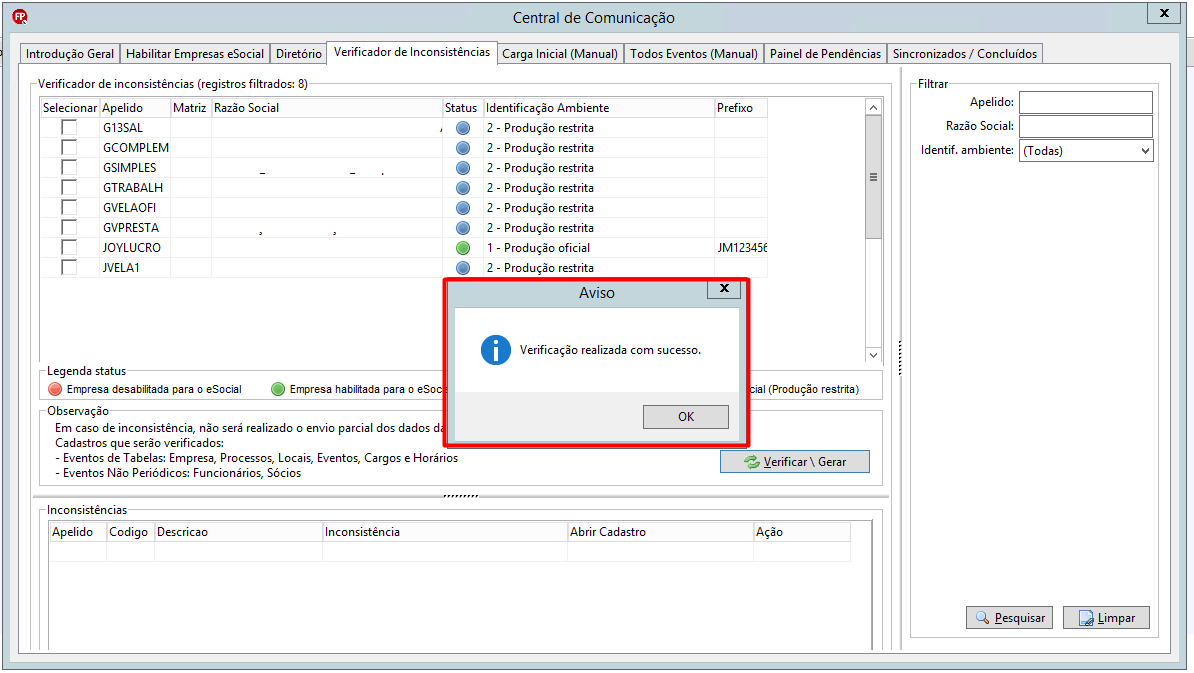1194x673 pixels.
Task: Click the Inconsistência column header in lower grid
Action: pos(445,531)
